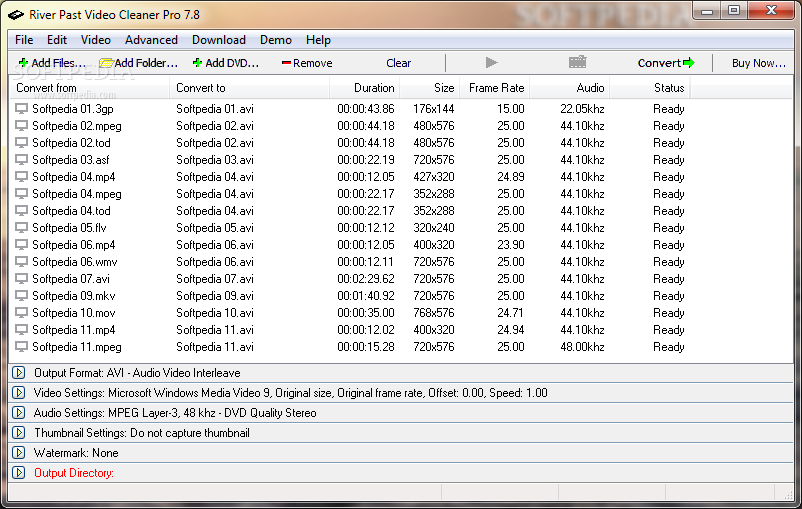Expand the Output Format section
Screen dimensions: 802x509
pyautogui.click(x=19, y=372)
